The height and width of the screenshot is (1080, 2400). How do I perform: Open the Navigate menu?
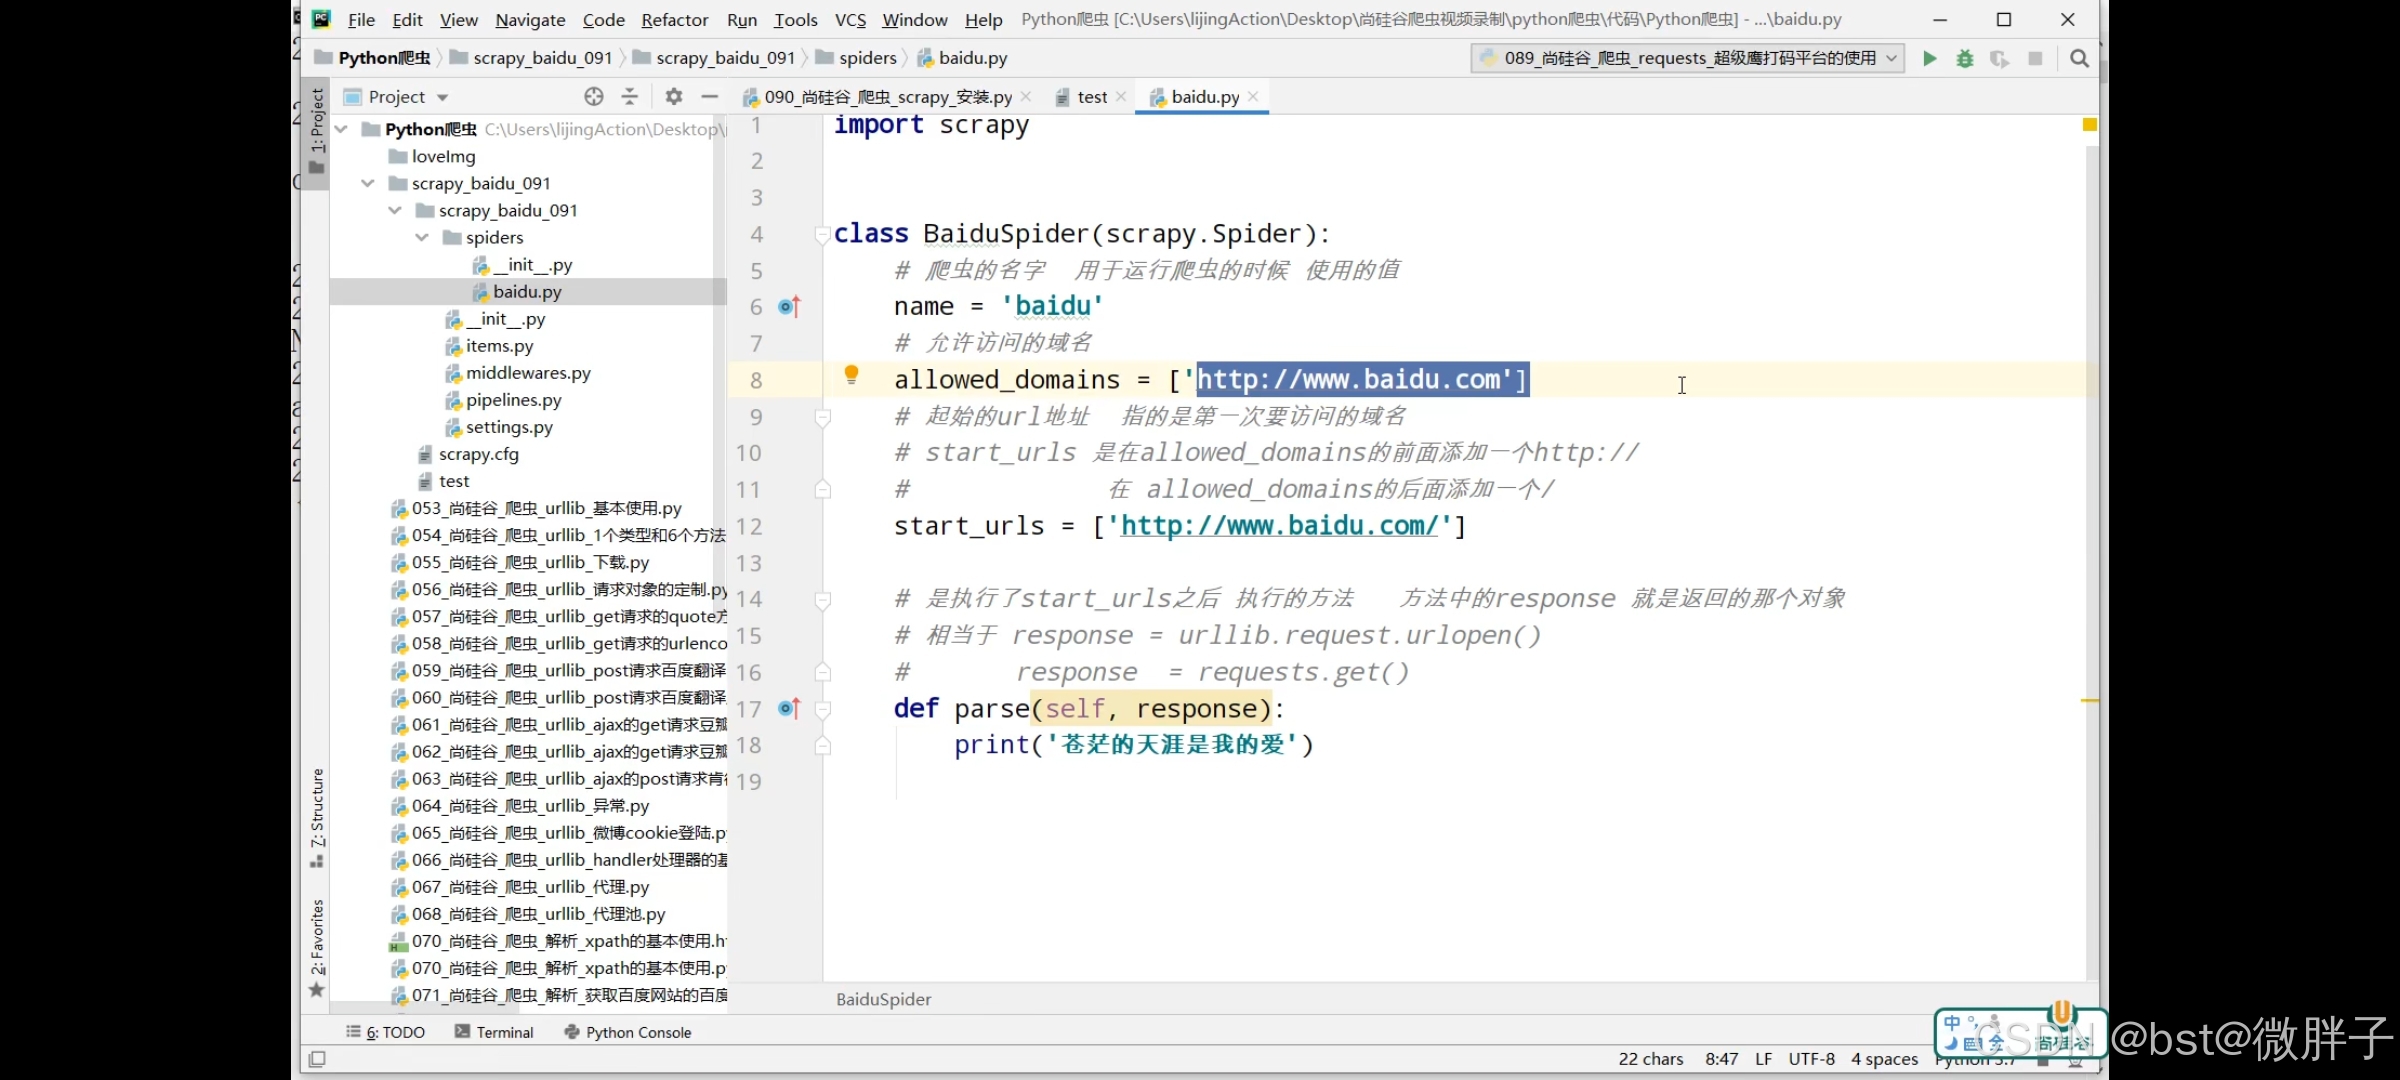[x=530, y=19]
